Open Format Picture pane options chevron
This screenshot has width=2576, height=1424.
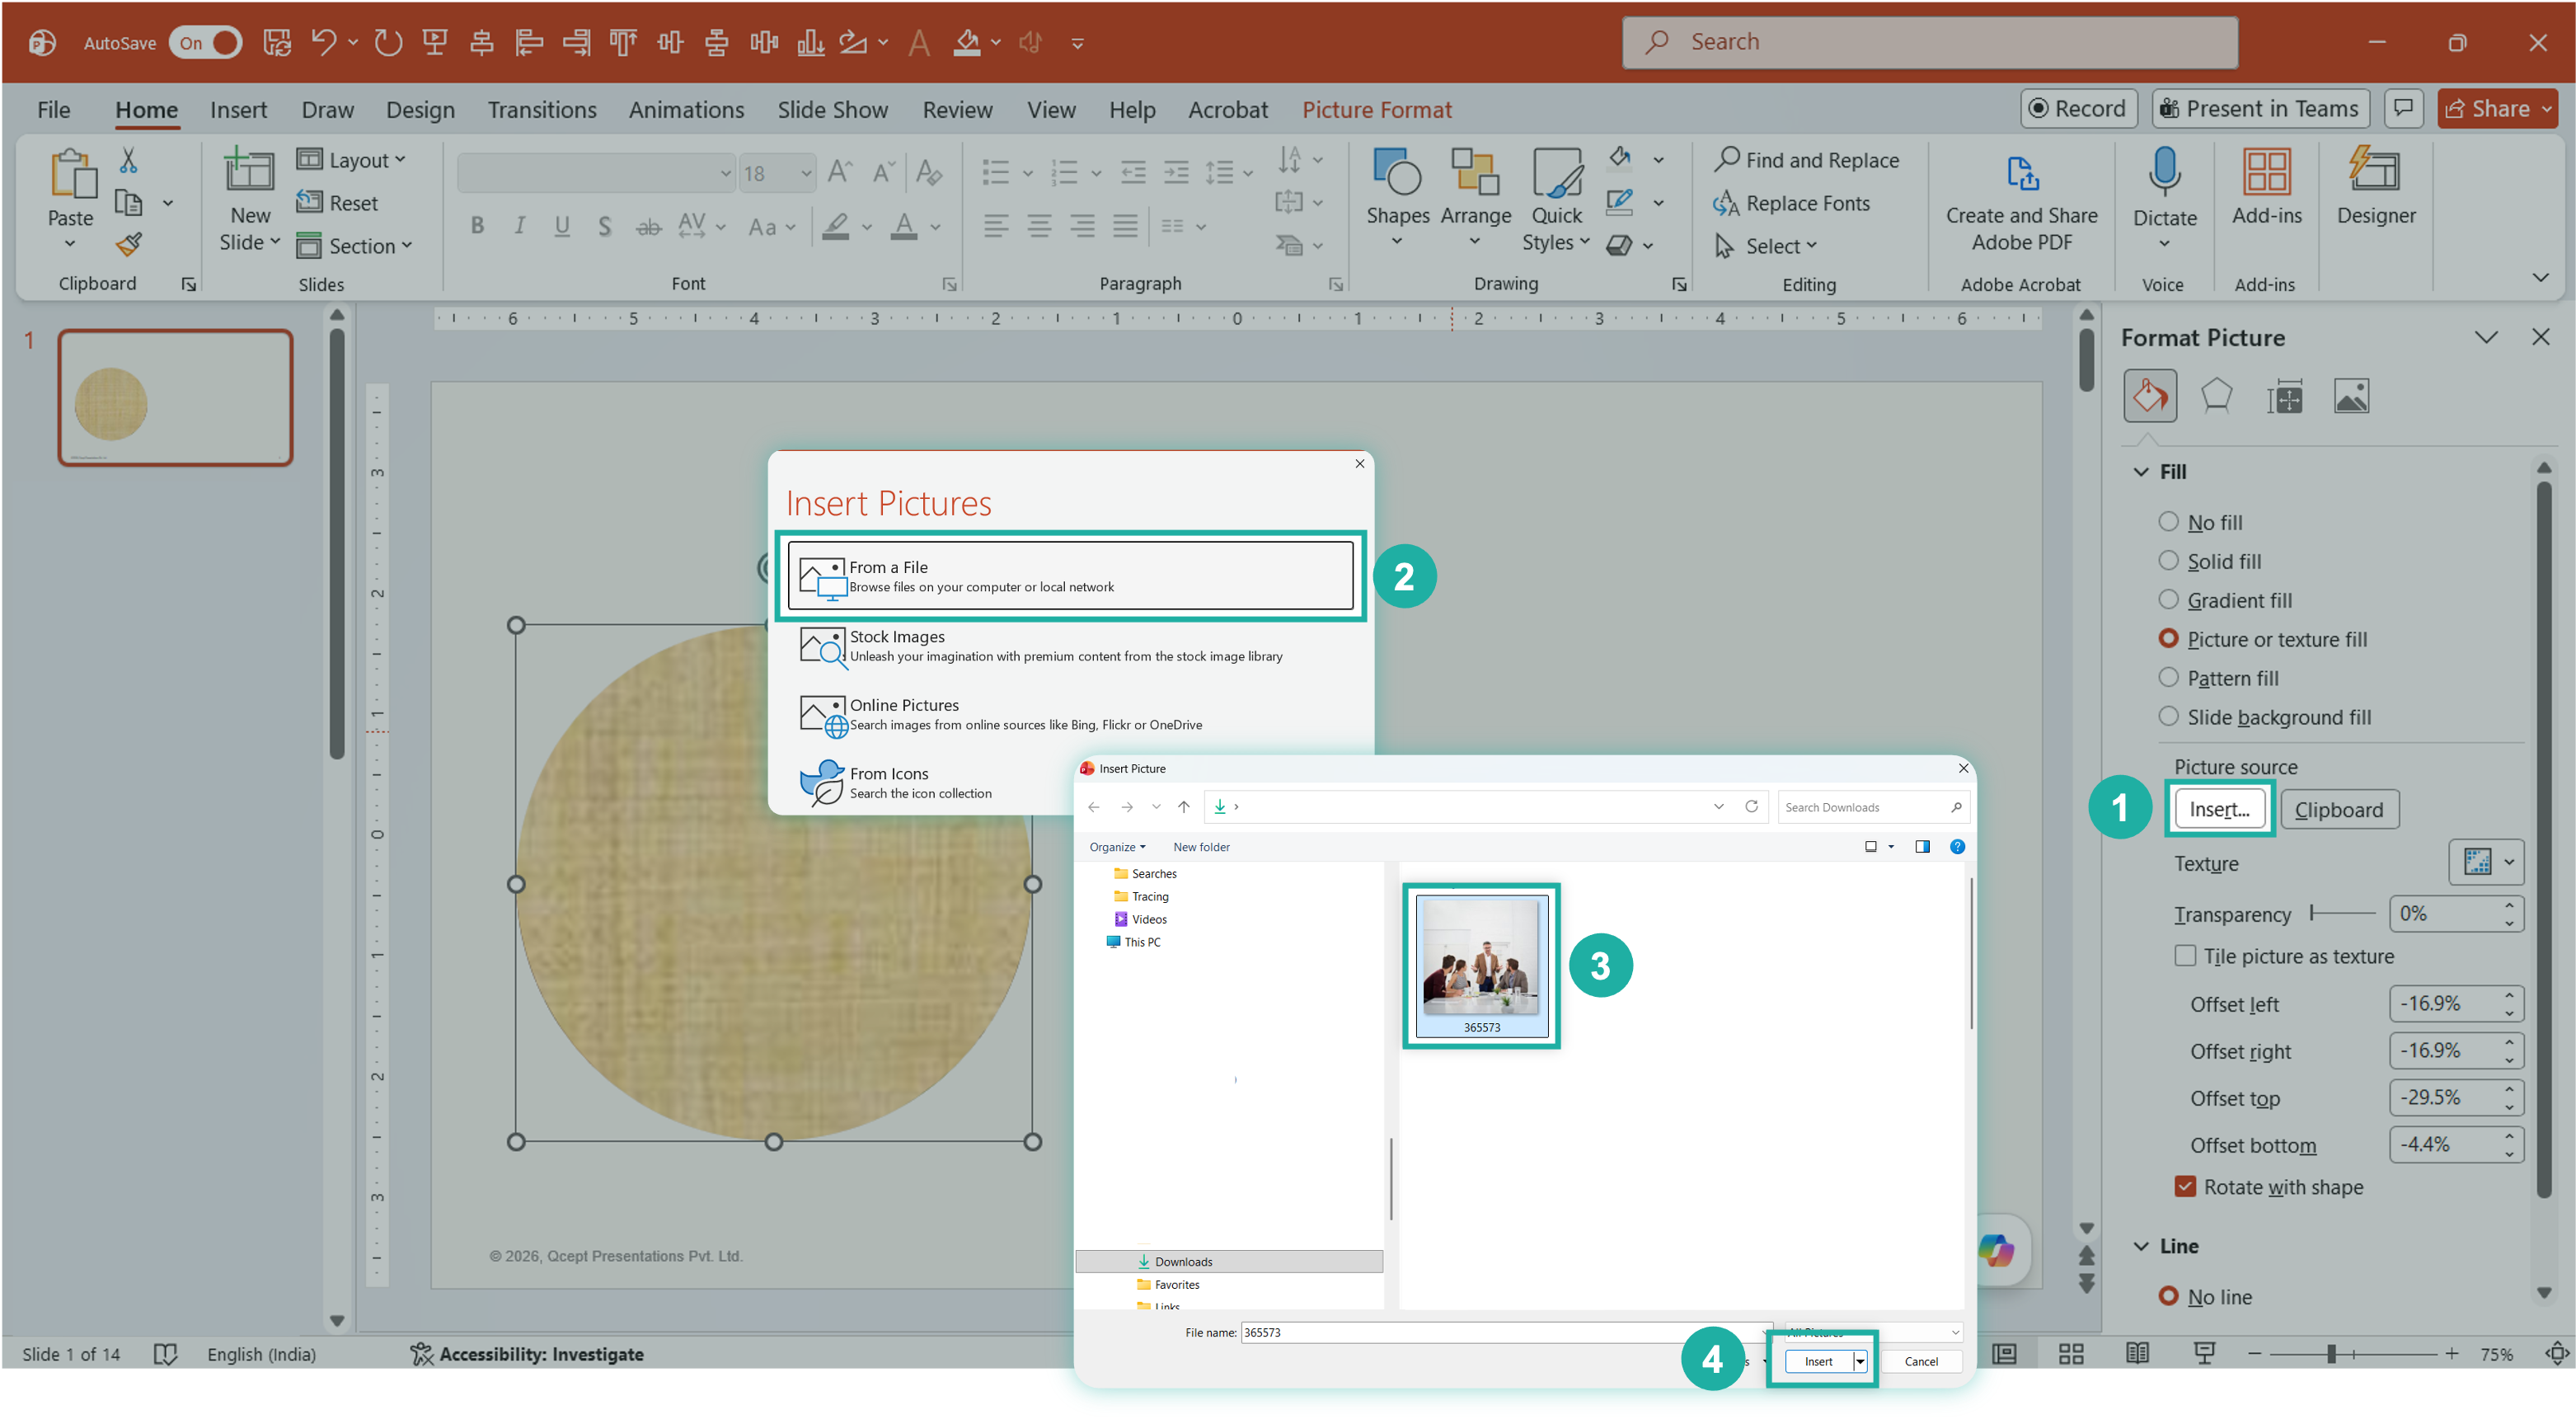2486,337
